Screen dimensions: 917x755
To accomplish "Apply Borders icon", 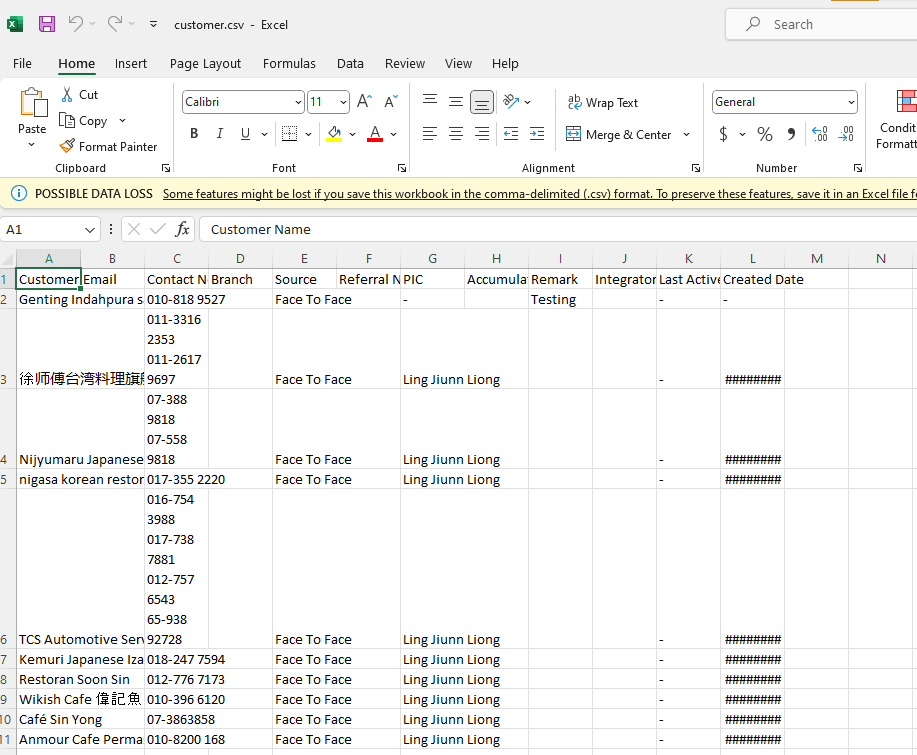I will [x=289, y=134].
